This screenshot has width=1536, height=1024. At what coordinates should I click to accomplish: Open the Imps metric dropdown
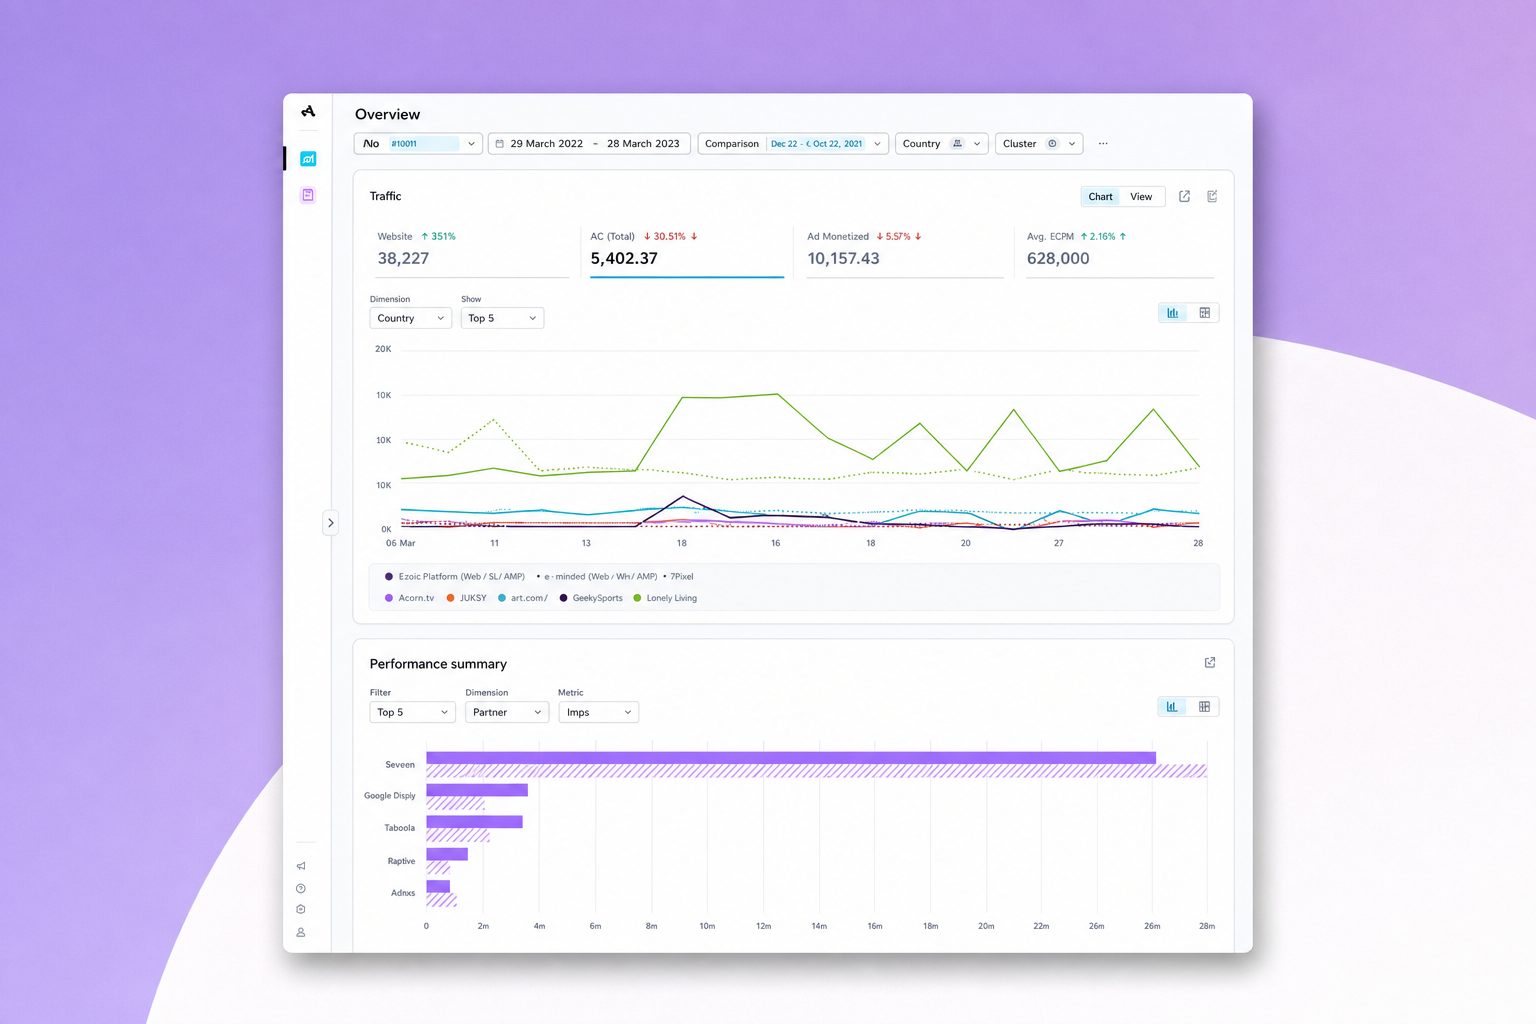pos(598,712)
